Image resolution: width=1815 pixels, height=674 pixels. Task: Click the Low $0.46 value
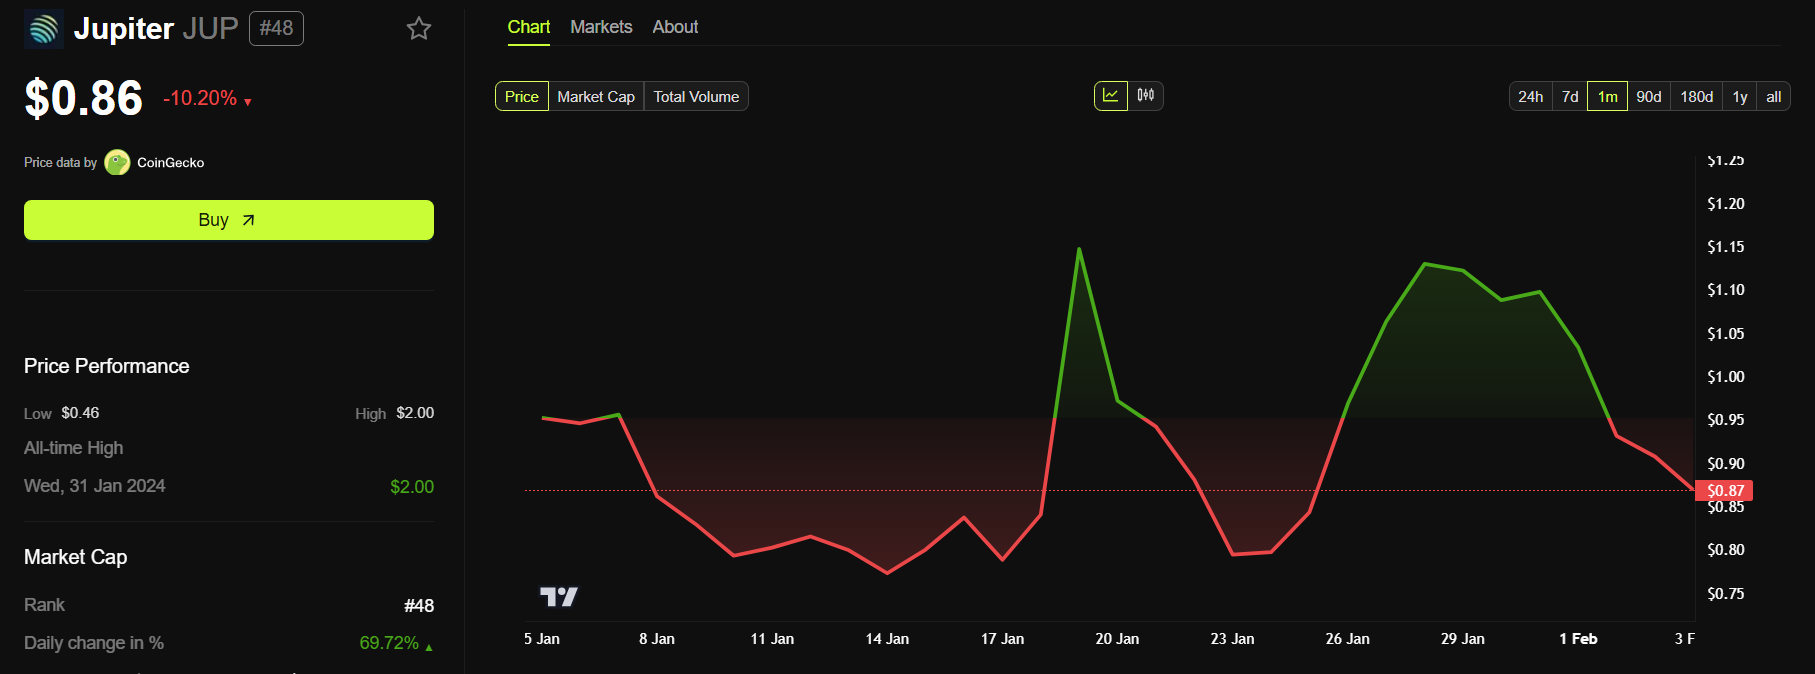(x=80, y=413)
